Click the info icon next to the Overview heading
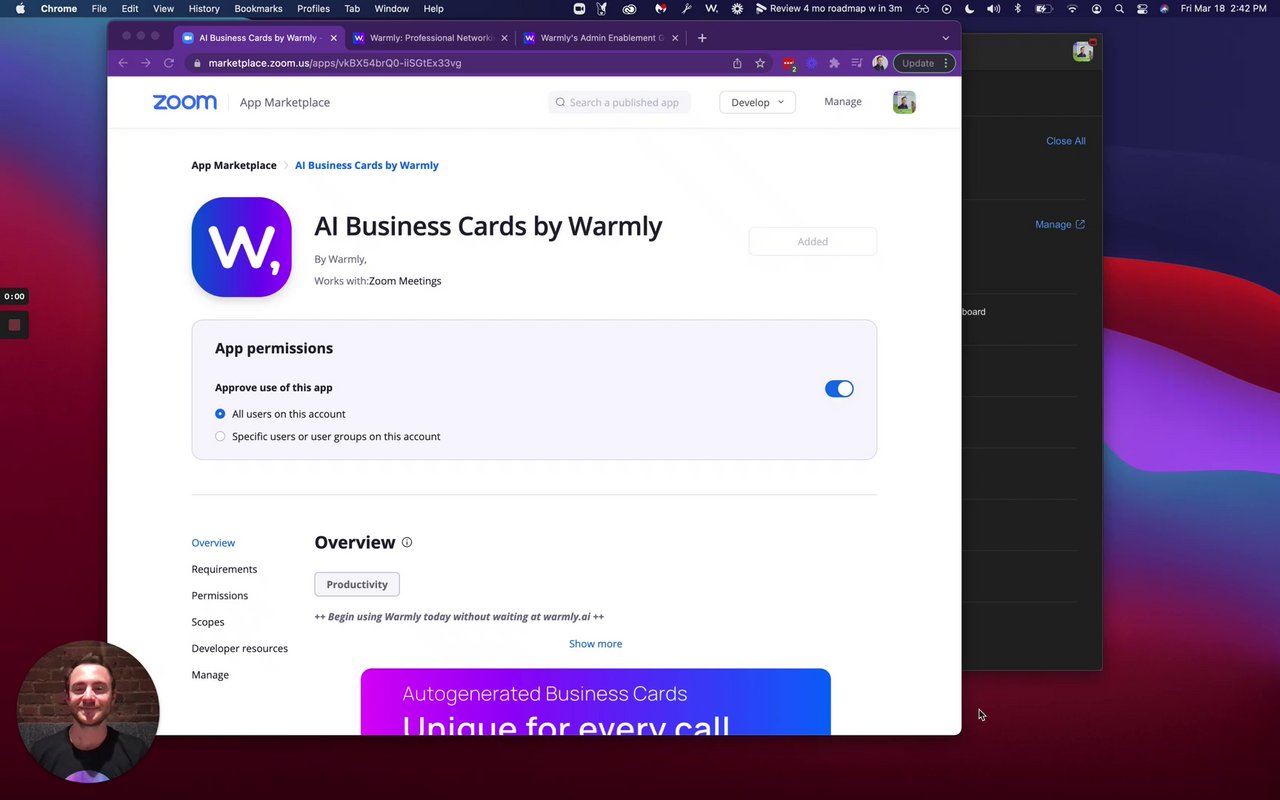This screenshot has width=1280, height=800. click(x=407, y=542)
